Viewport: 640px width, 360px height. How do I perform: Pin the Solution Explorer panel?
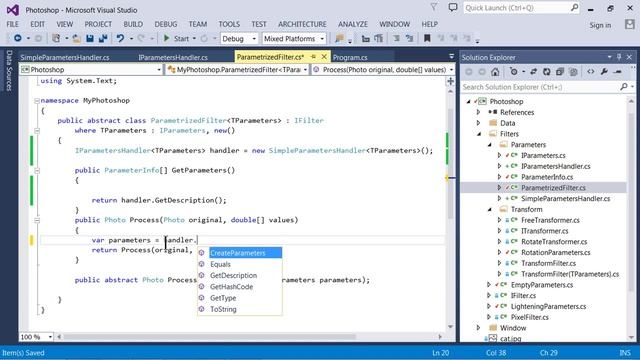(619, 57)
